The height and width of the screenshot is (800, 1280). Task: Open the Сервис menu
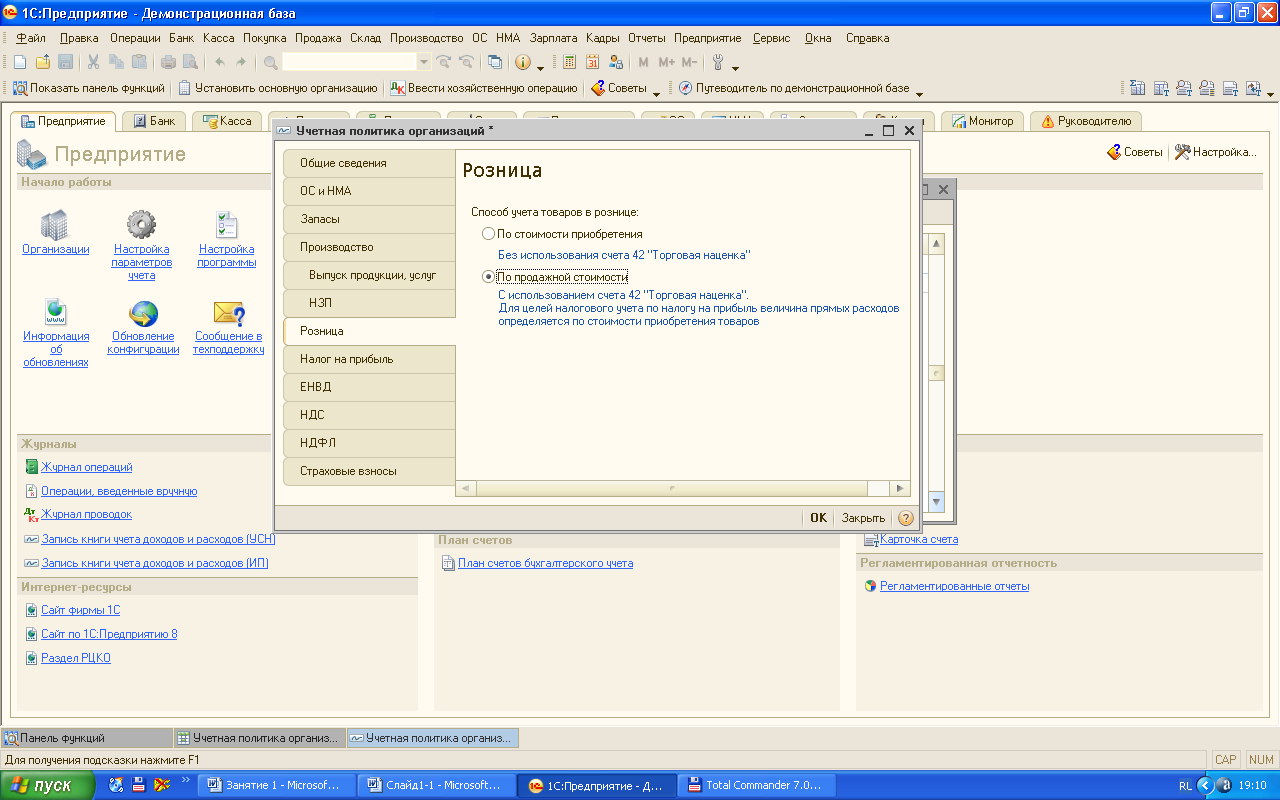[771, 38]
